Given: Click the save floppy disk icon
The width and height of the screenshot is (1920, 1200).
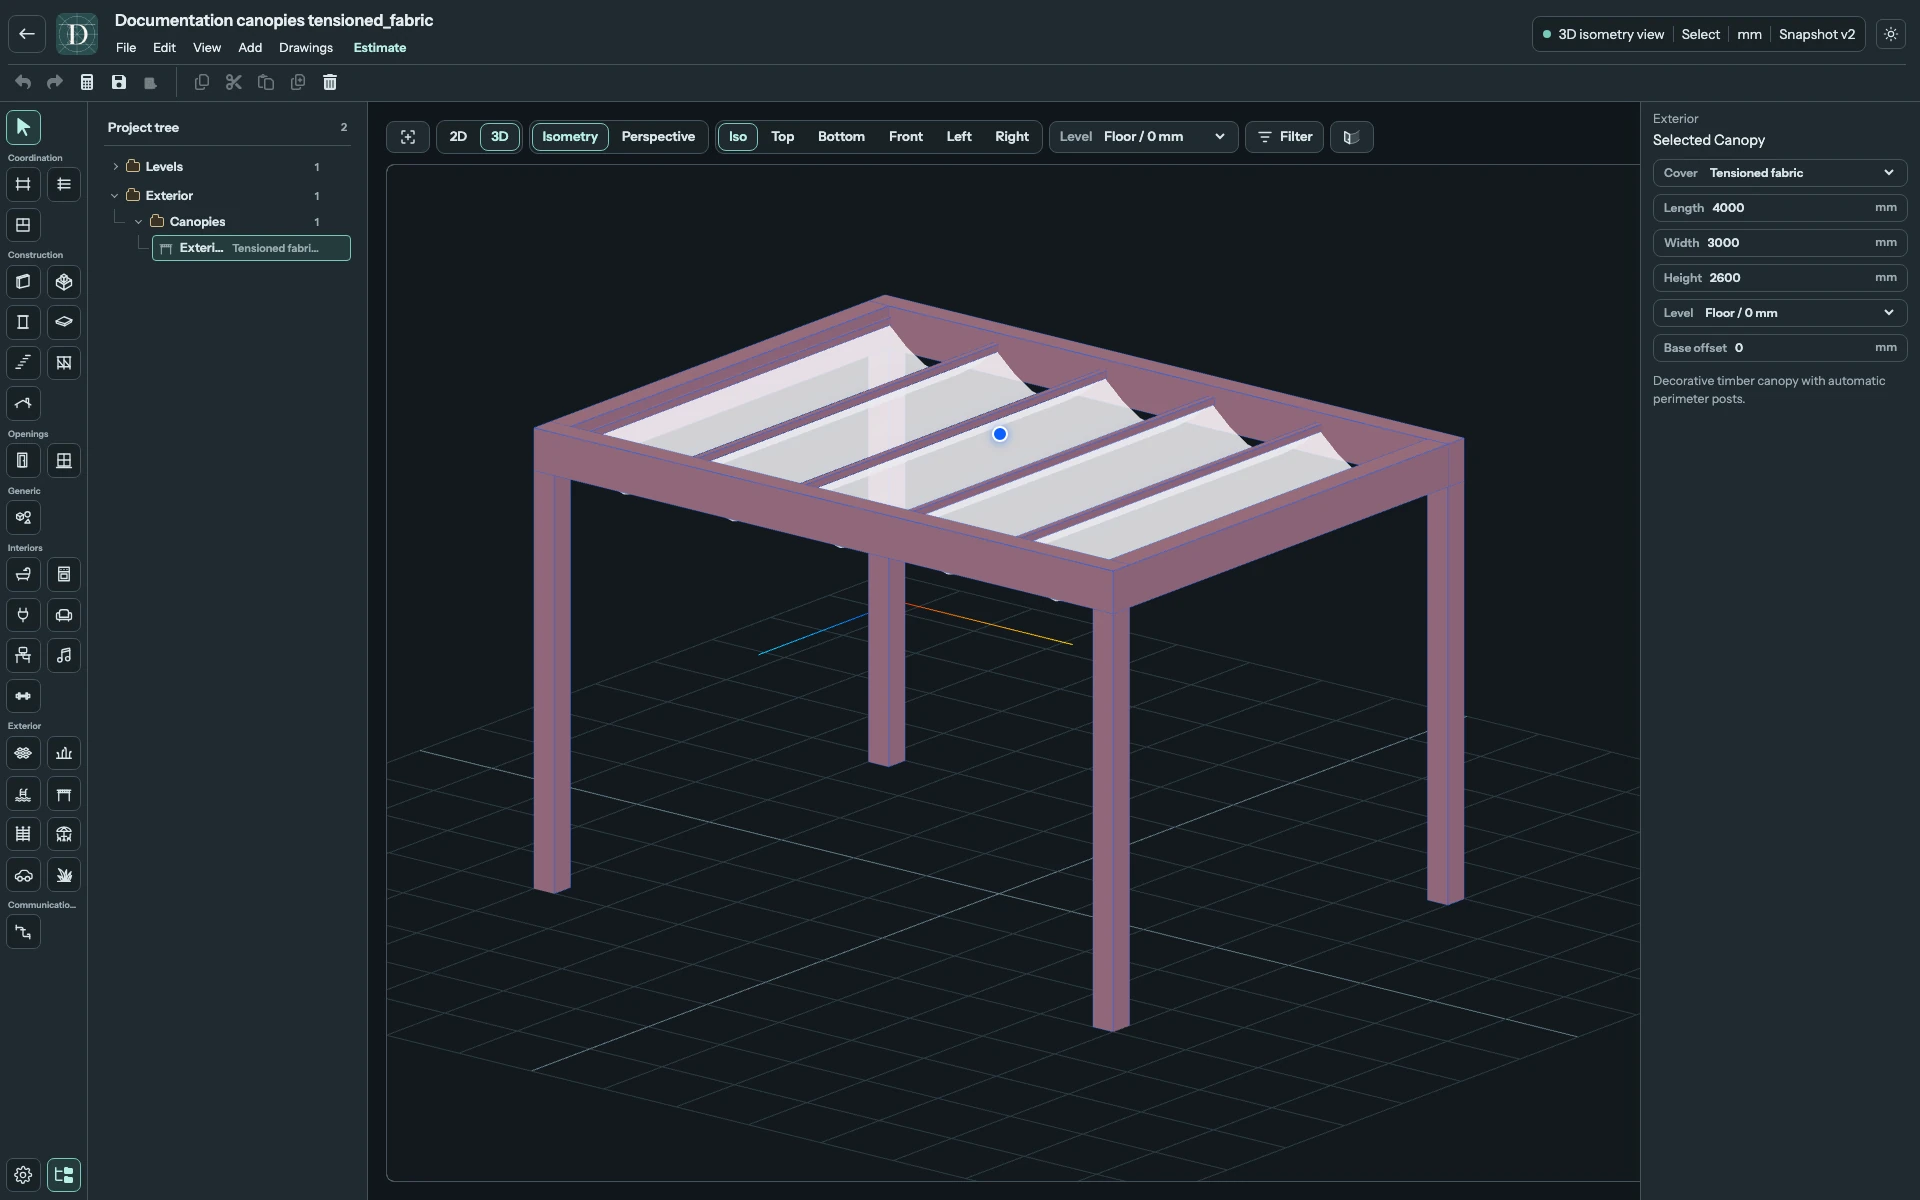Looking at the screenshot, I should click(x=119, y=82).
